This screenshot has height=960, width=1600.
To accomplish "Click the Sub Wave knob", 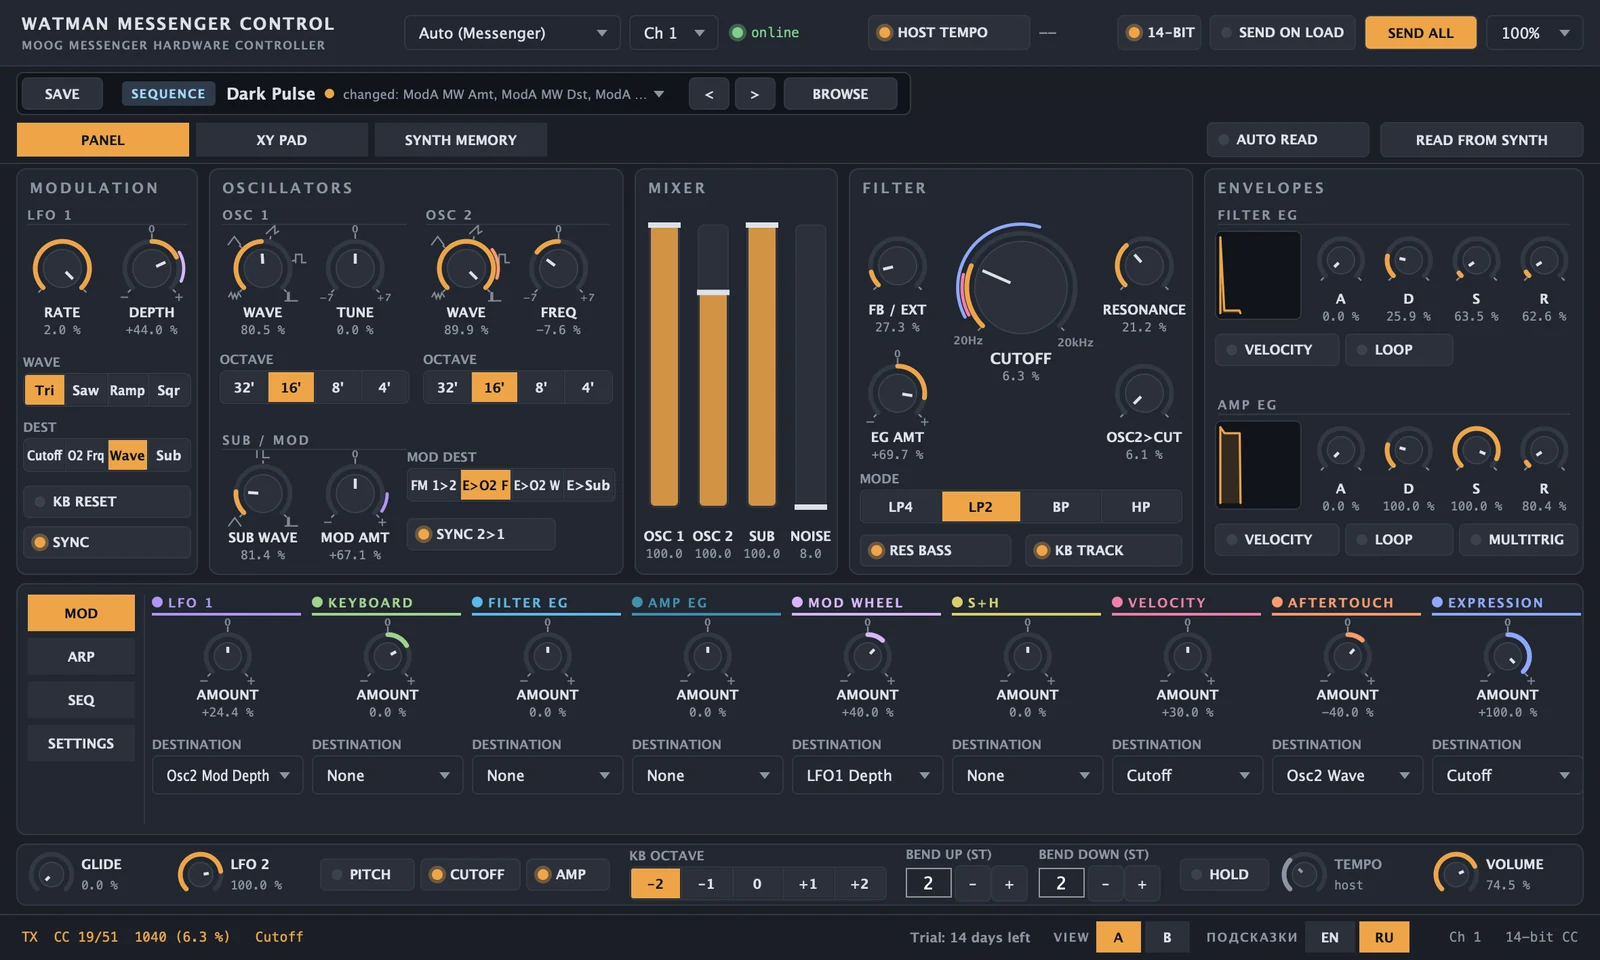I will pyautogui.click(x=262, y=494).
